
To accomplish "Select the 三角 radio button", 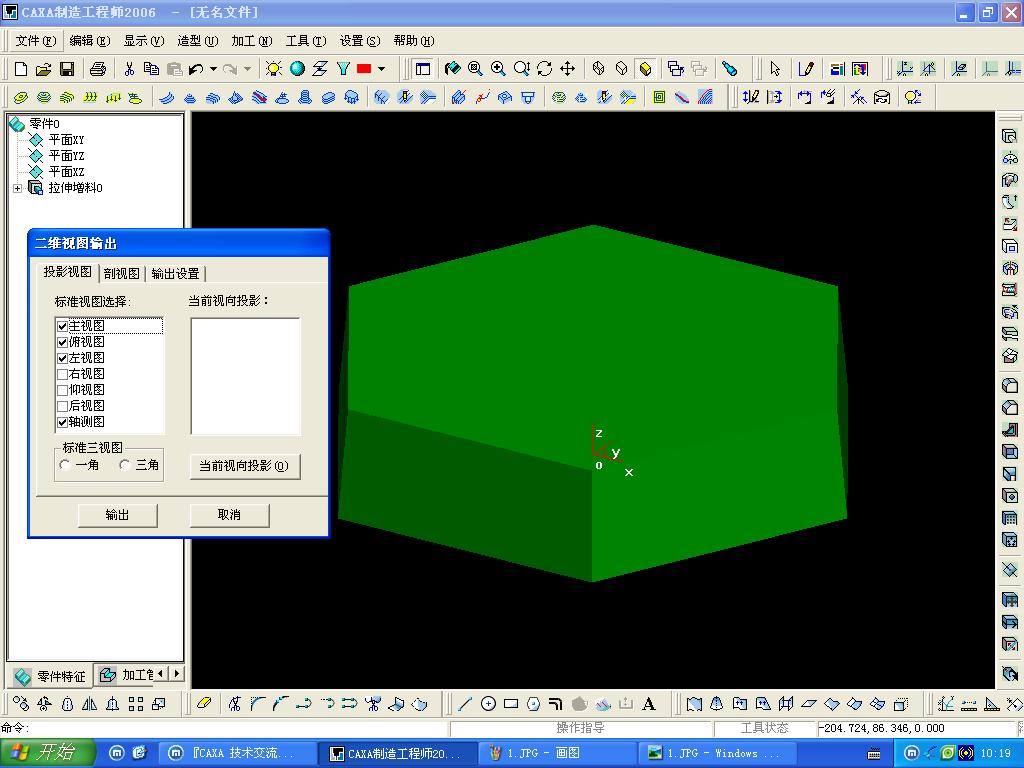I will (125, 465).
